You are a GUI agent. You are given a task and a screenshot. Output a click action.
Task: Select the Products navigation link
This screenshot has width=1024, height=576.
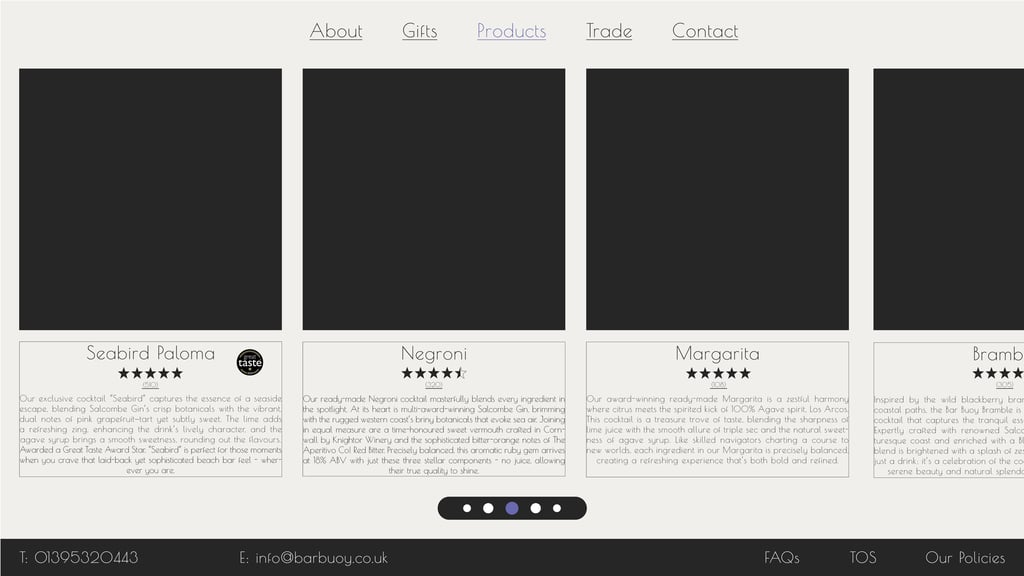point(511,31)
